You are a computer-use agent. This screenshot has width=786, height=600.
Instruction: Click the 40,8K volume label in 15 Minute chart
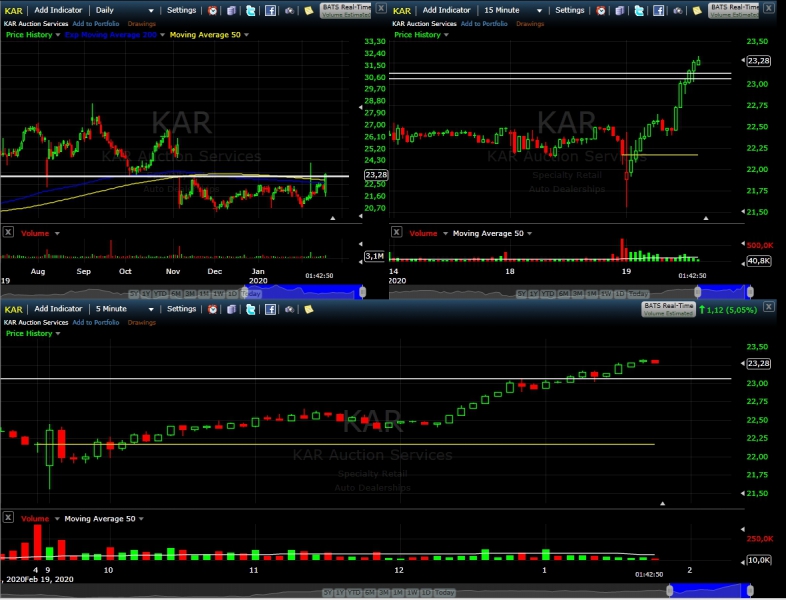(x=758, y=261)
